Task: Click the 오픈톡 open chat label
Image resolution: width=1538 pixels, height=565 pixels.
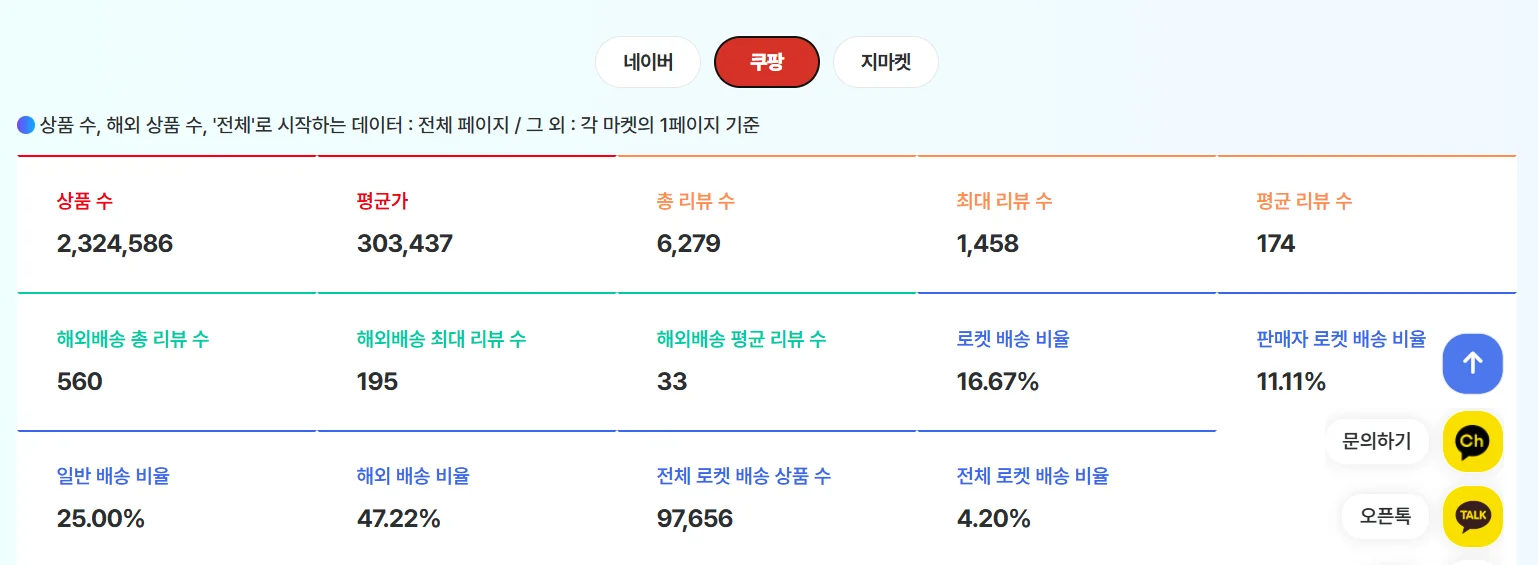Action: 1385,516
